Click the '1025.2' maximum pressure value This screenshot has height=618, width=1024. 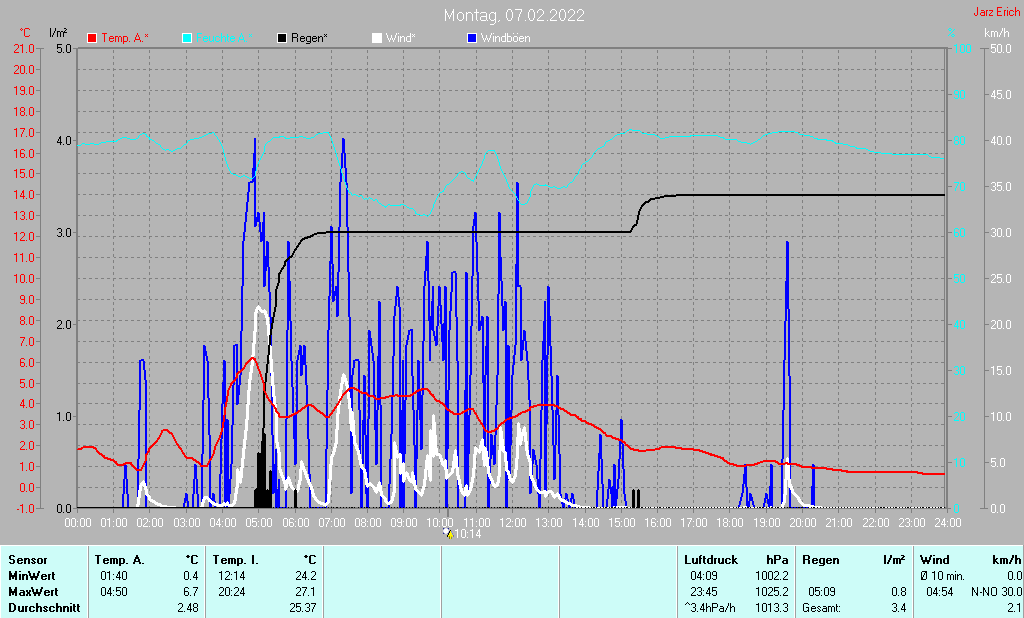772,592
